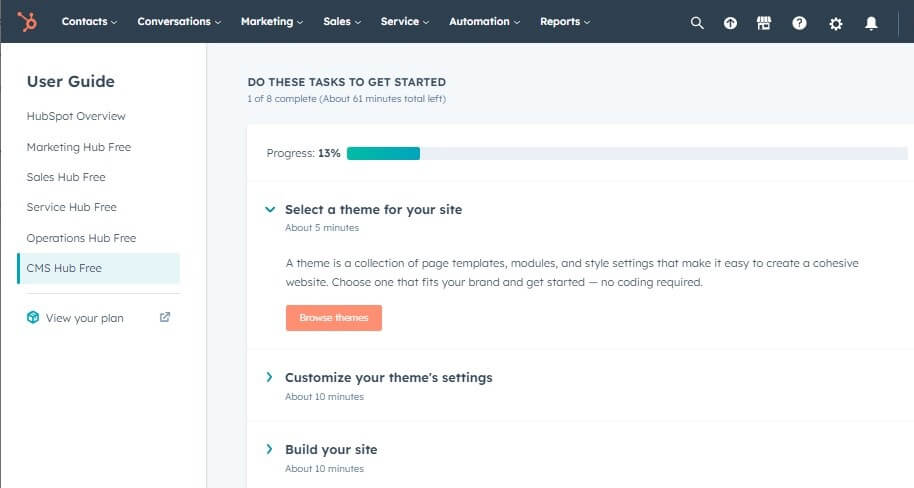Open the Contacts dropdown menu

(89, 22)
